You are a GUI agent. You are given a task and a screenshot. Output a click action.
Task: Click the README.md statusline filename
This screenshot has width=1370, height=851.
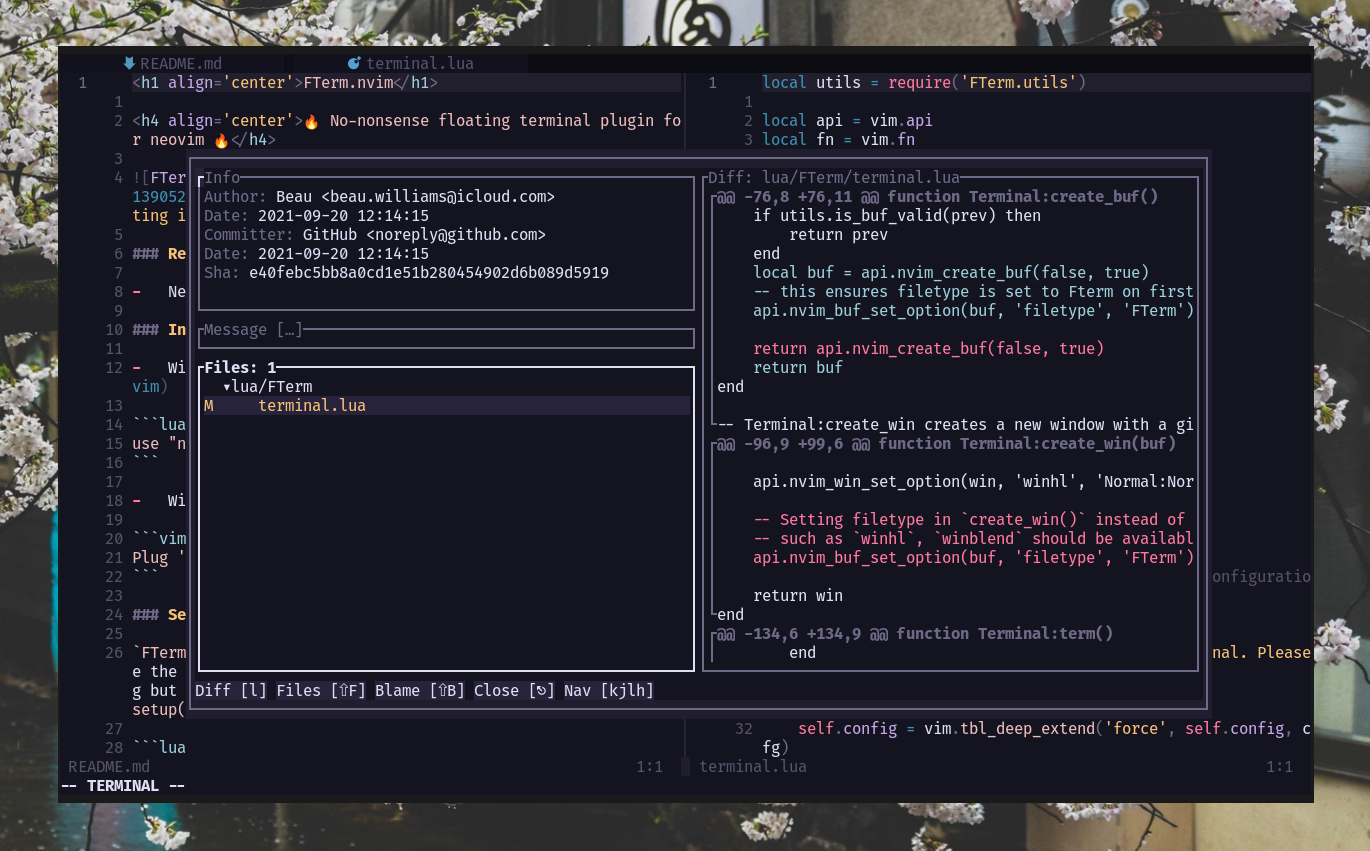point(109,767)
